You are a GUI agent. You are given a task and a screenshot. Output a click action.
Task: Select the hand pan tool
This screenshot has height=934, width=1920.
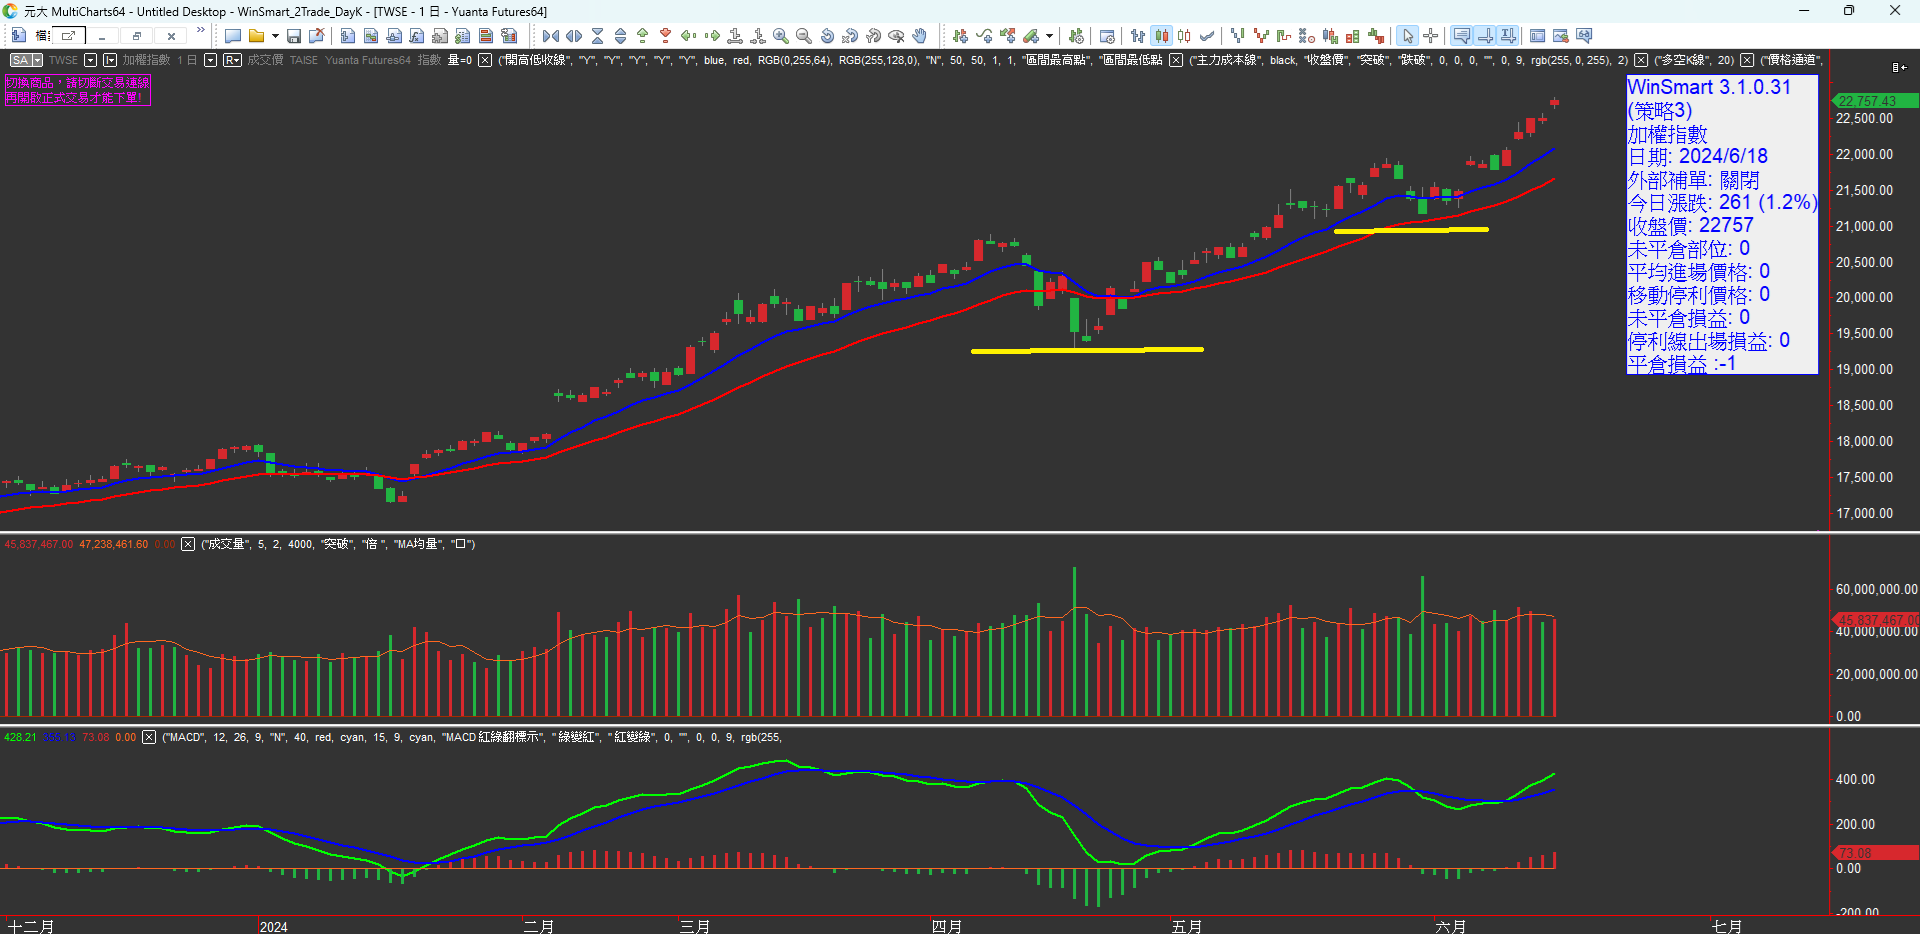[919, 36]
